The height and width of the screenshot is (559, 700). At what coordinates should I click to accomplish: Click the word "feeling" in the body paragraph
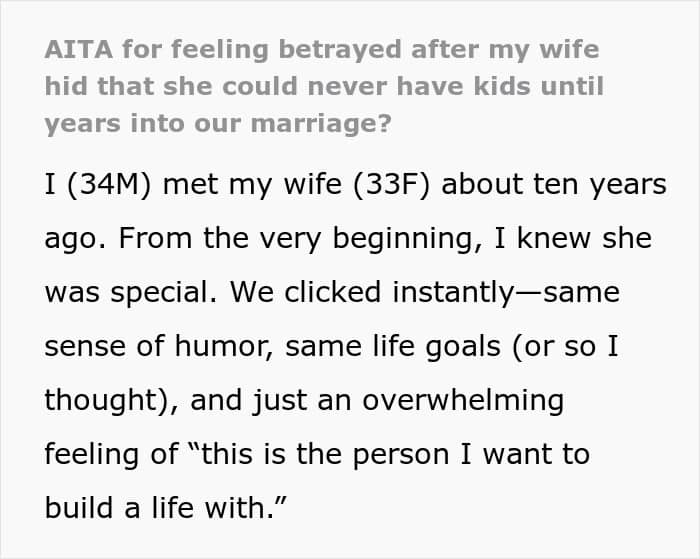(x=92, y=455)
